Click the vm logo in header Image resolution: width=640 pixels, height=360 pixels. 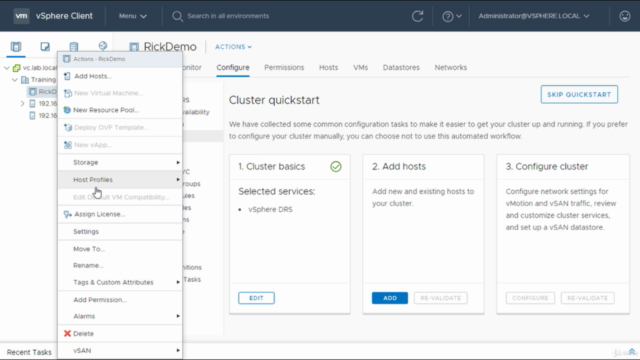click(21, 16)
